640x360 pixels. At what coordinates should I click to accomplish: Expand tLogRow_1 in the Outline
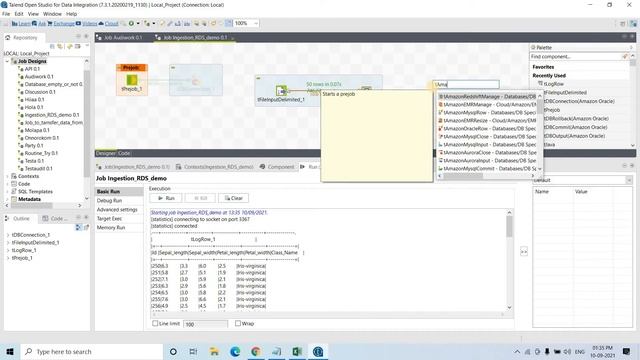[x=8, y=250]
